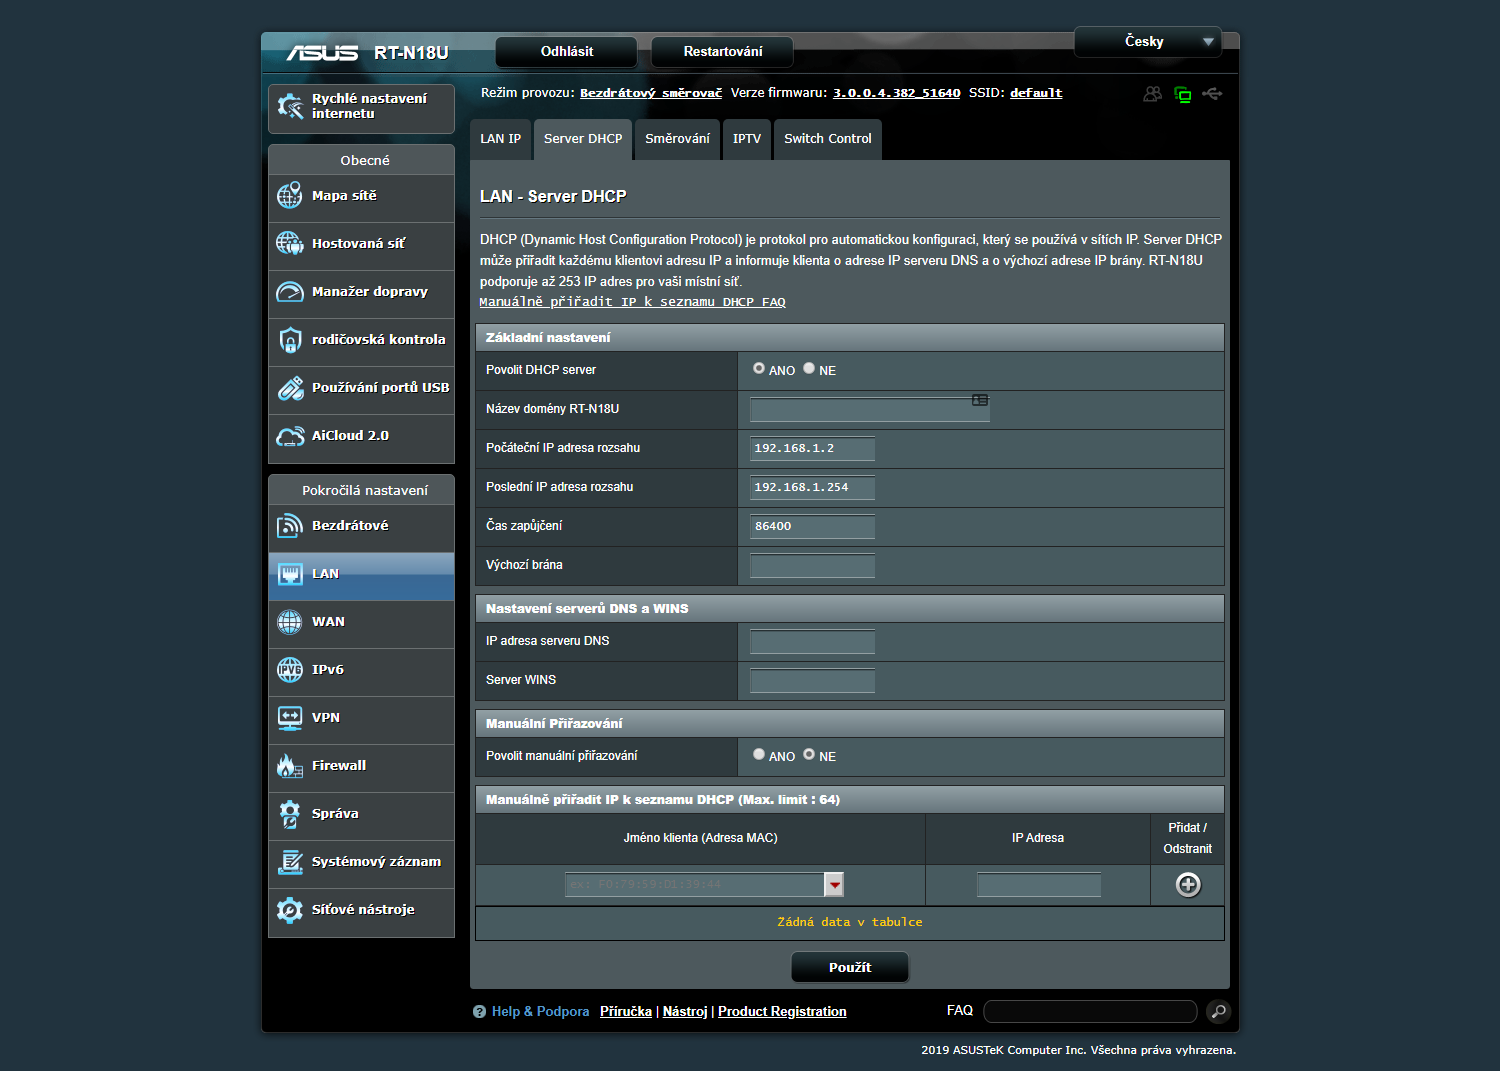This screenshot has width=1500, height=1071.
Task: Open the Síťové nástroje gear icon
Action: coord(290,910)
